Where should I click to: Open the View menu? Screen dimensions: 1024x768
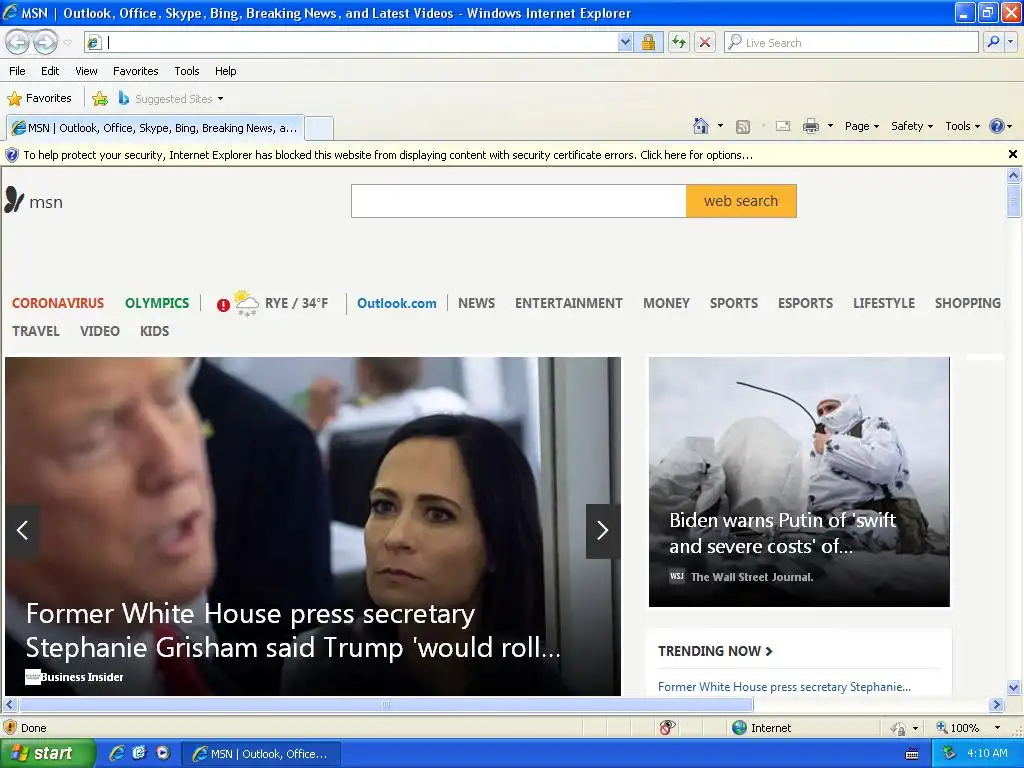[86, 71]
